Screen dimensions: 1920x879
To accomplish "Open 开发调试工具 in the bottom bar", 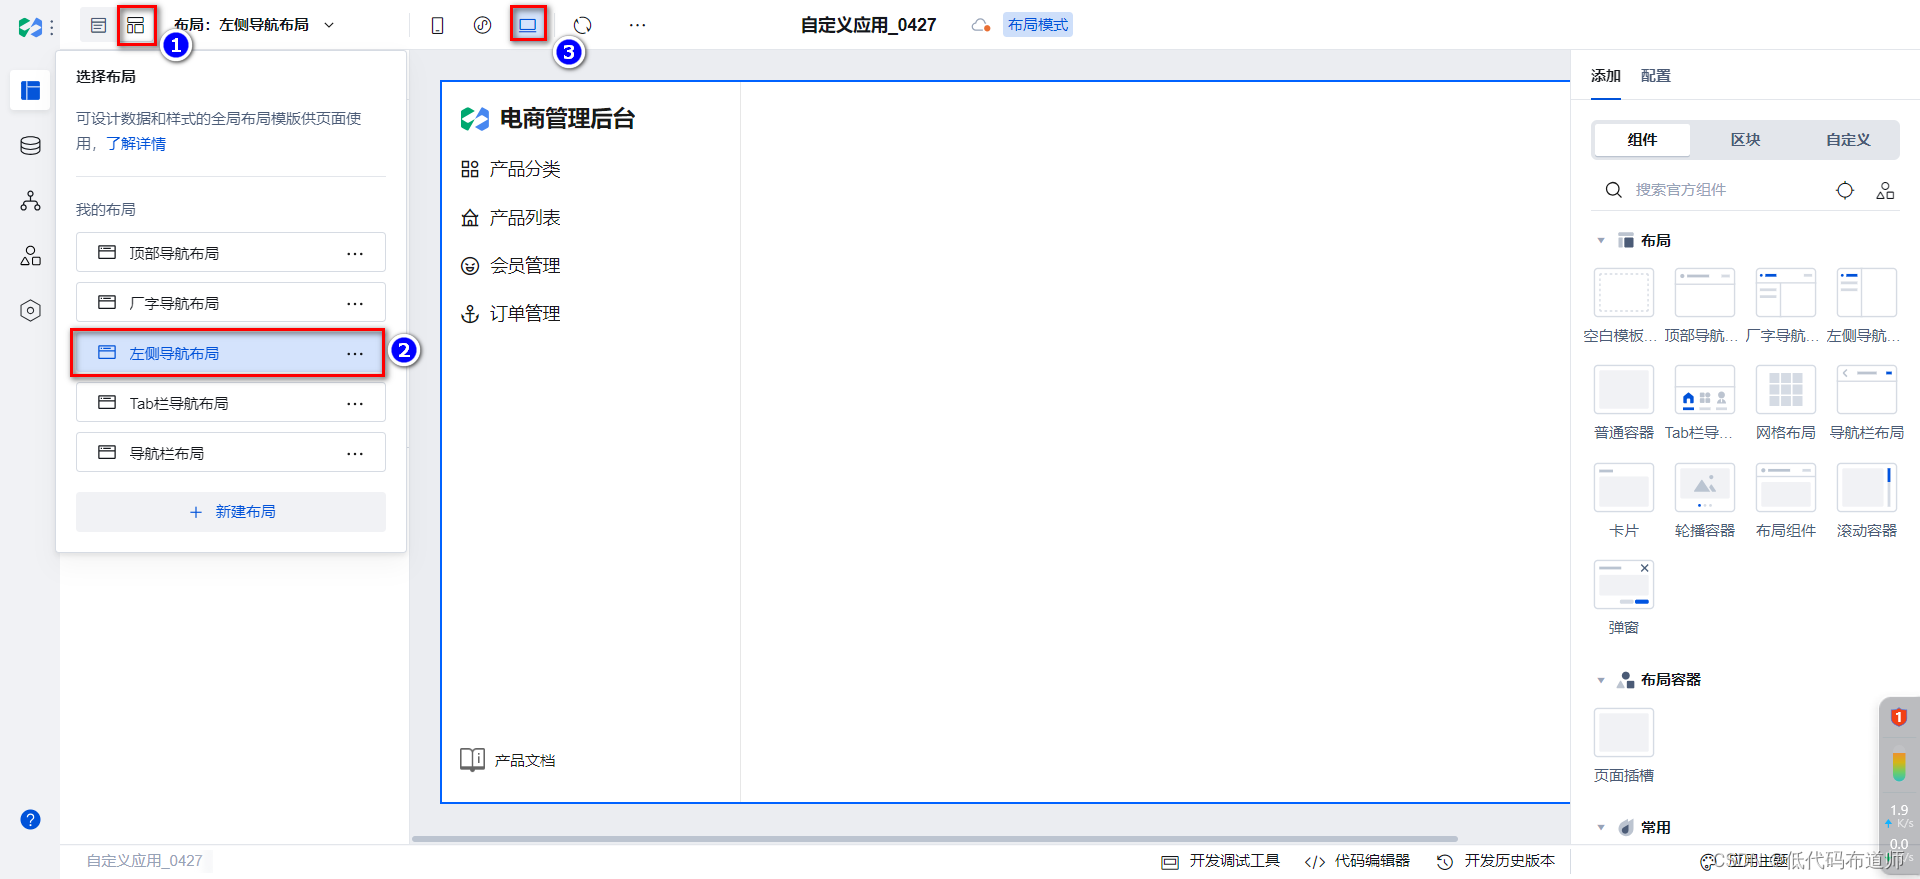I will pyautogui.click(x=1220, y=861).
